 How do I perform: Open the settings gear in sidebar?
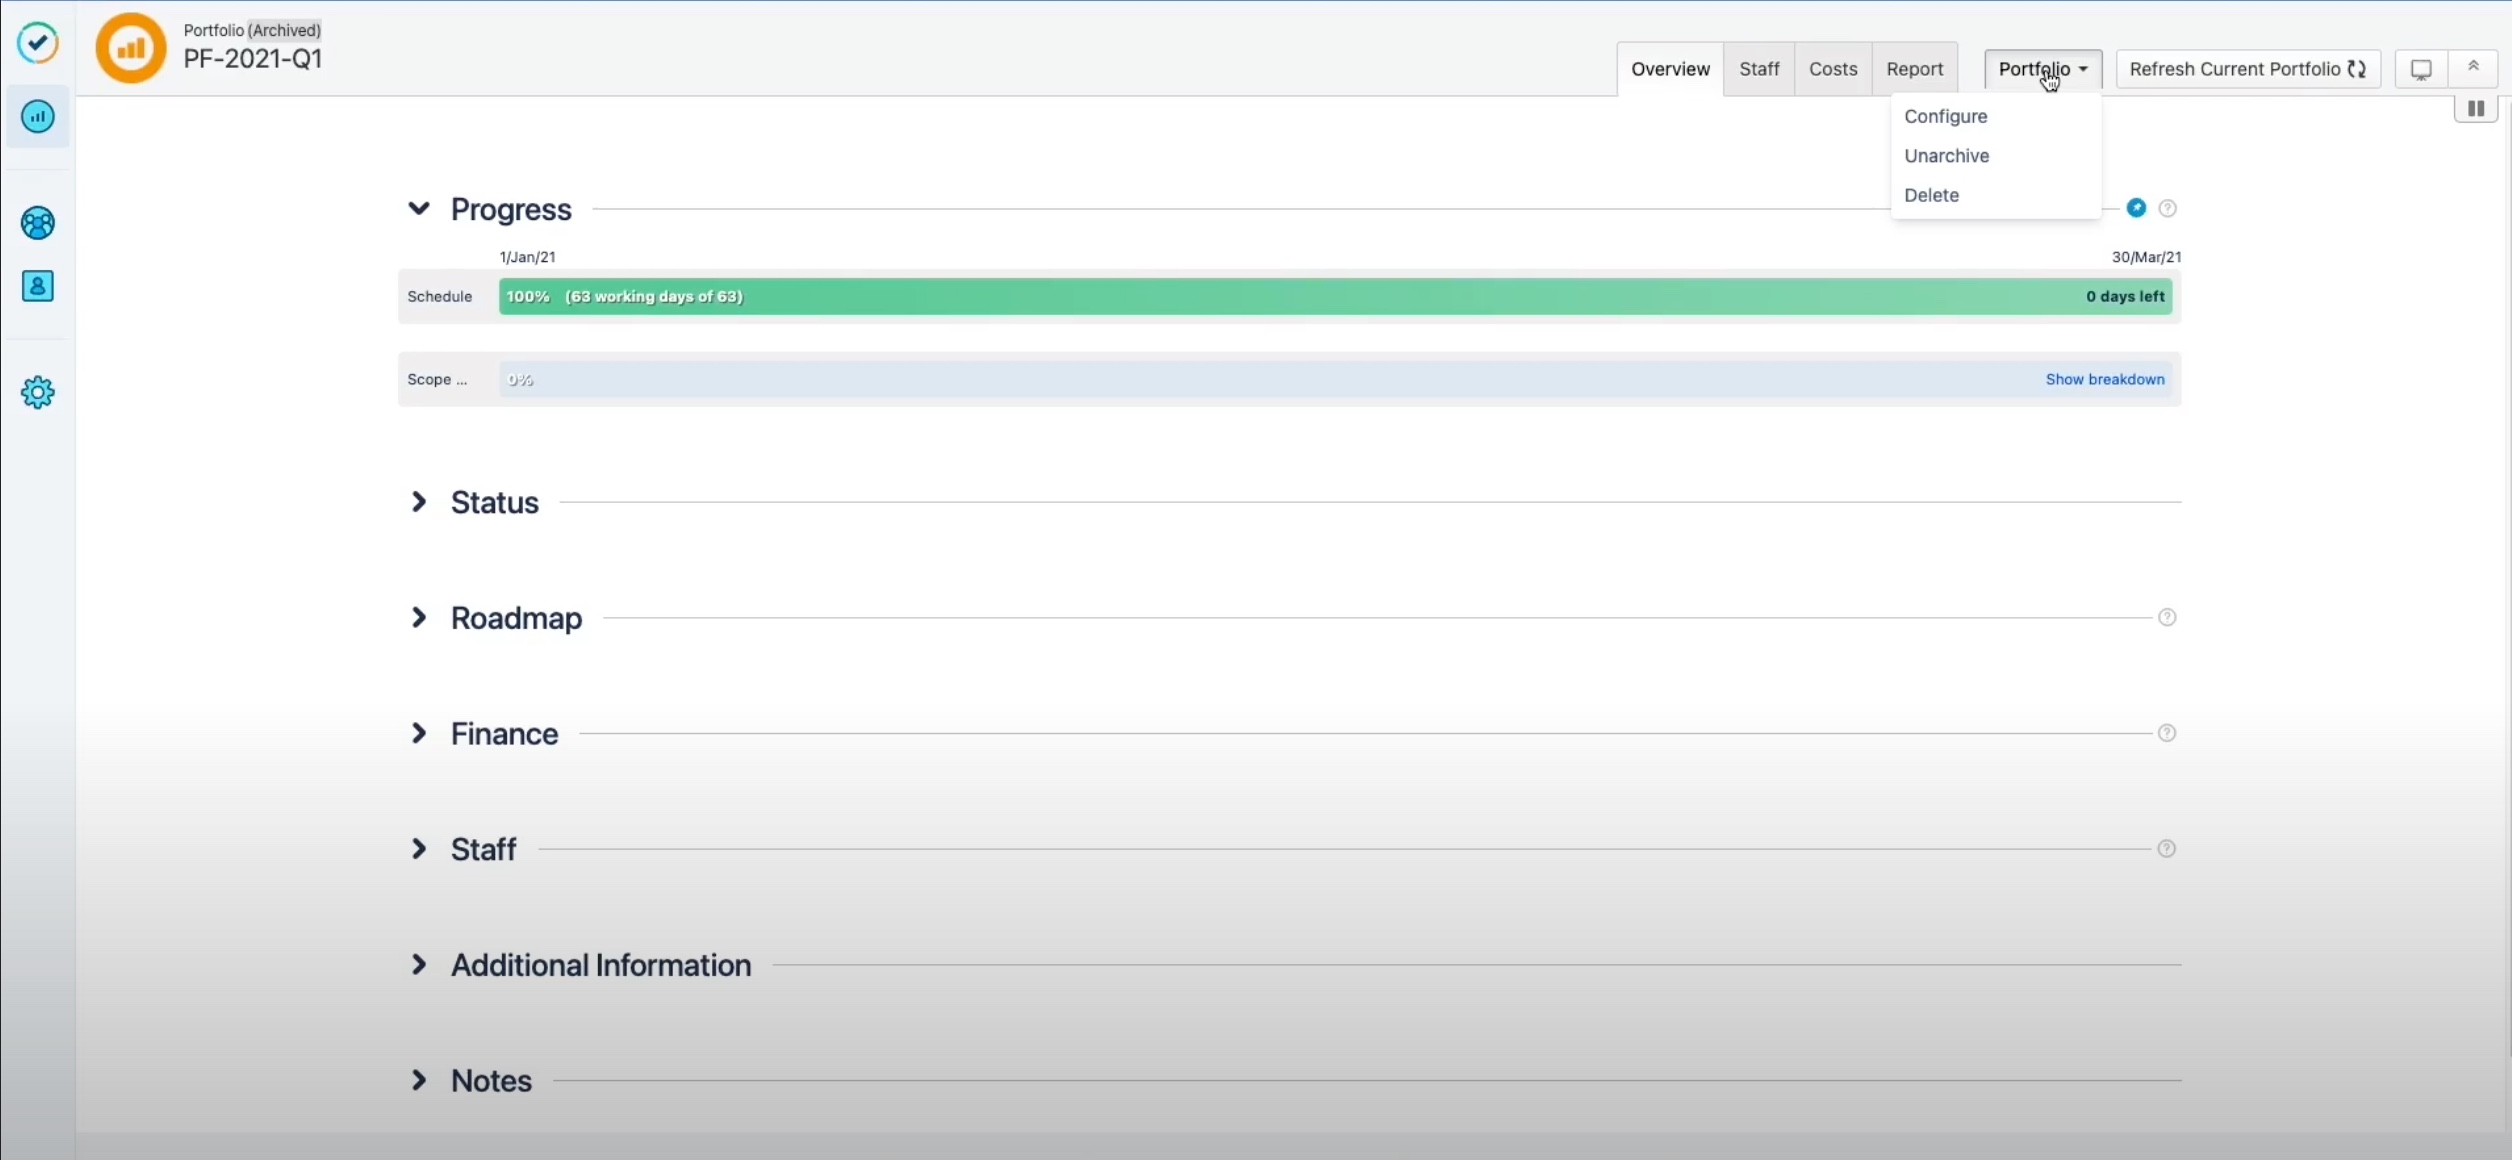click(x=38, y=393)
